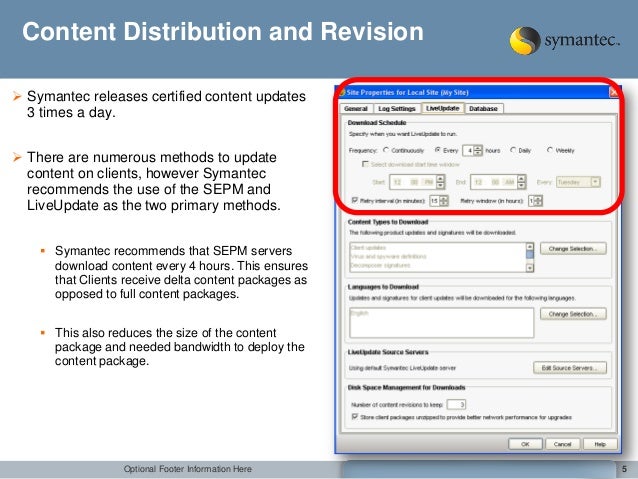The image size is (638, 479).
Task: Select the LiveUpdate tab
Action: [x=443, y=108]
